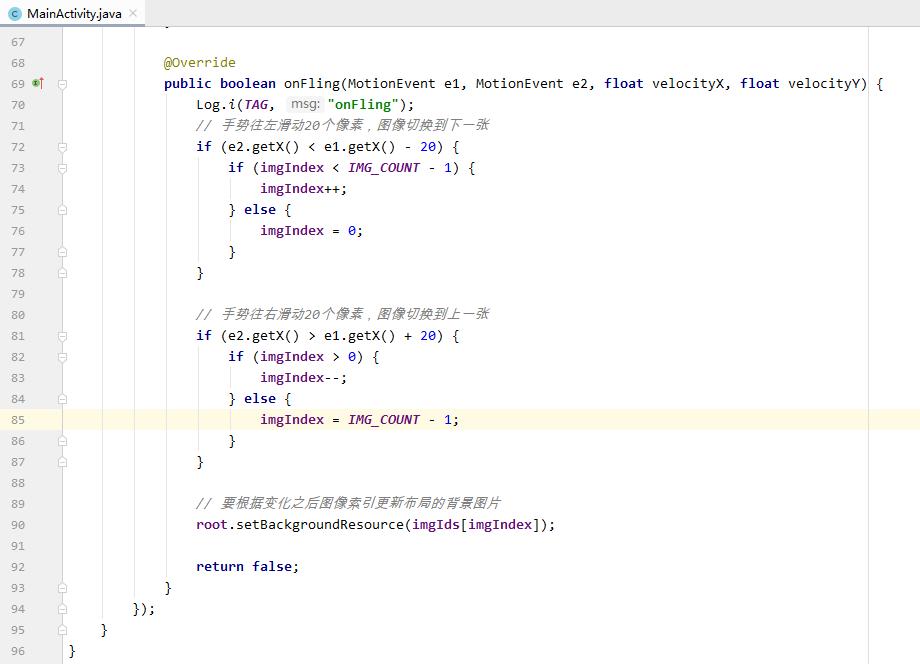Switch to the MainActivity.java tab

pyautogui.click(x=74, y=13)
